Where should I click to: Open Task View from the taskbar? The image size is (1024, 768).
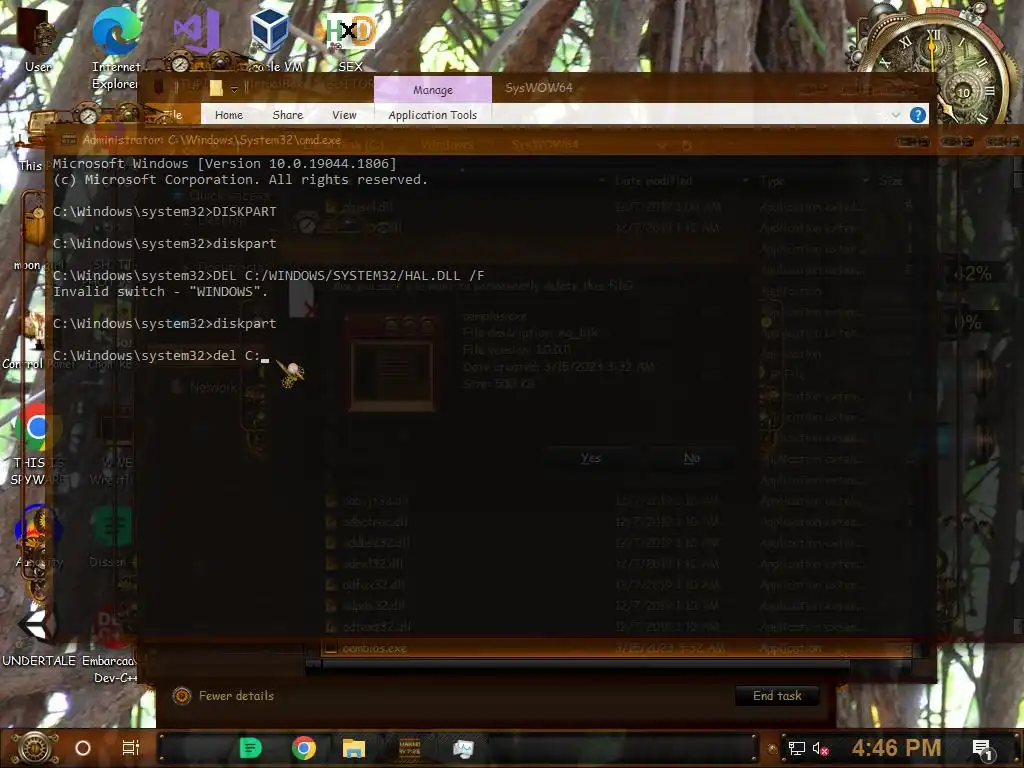(x=131, y=748)
